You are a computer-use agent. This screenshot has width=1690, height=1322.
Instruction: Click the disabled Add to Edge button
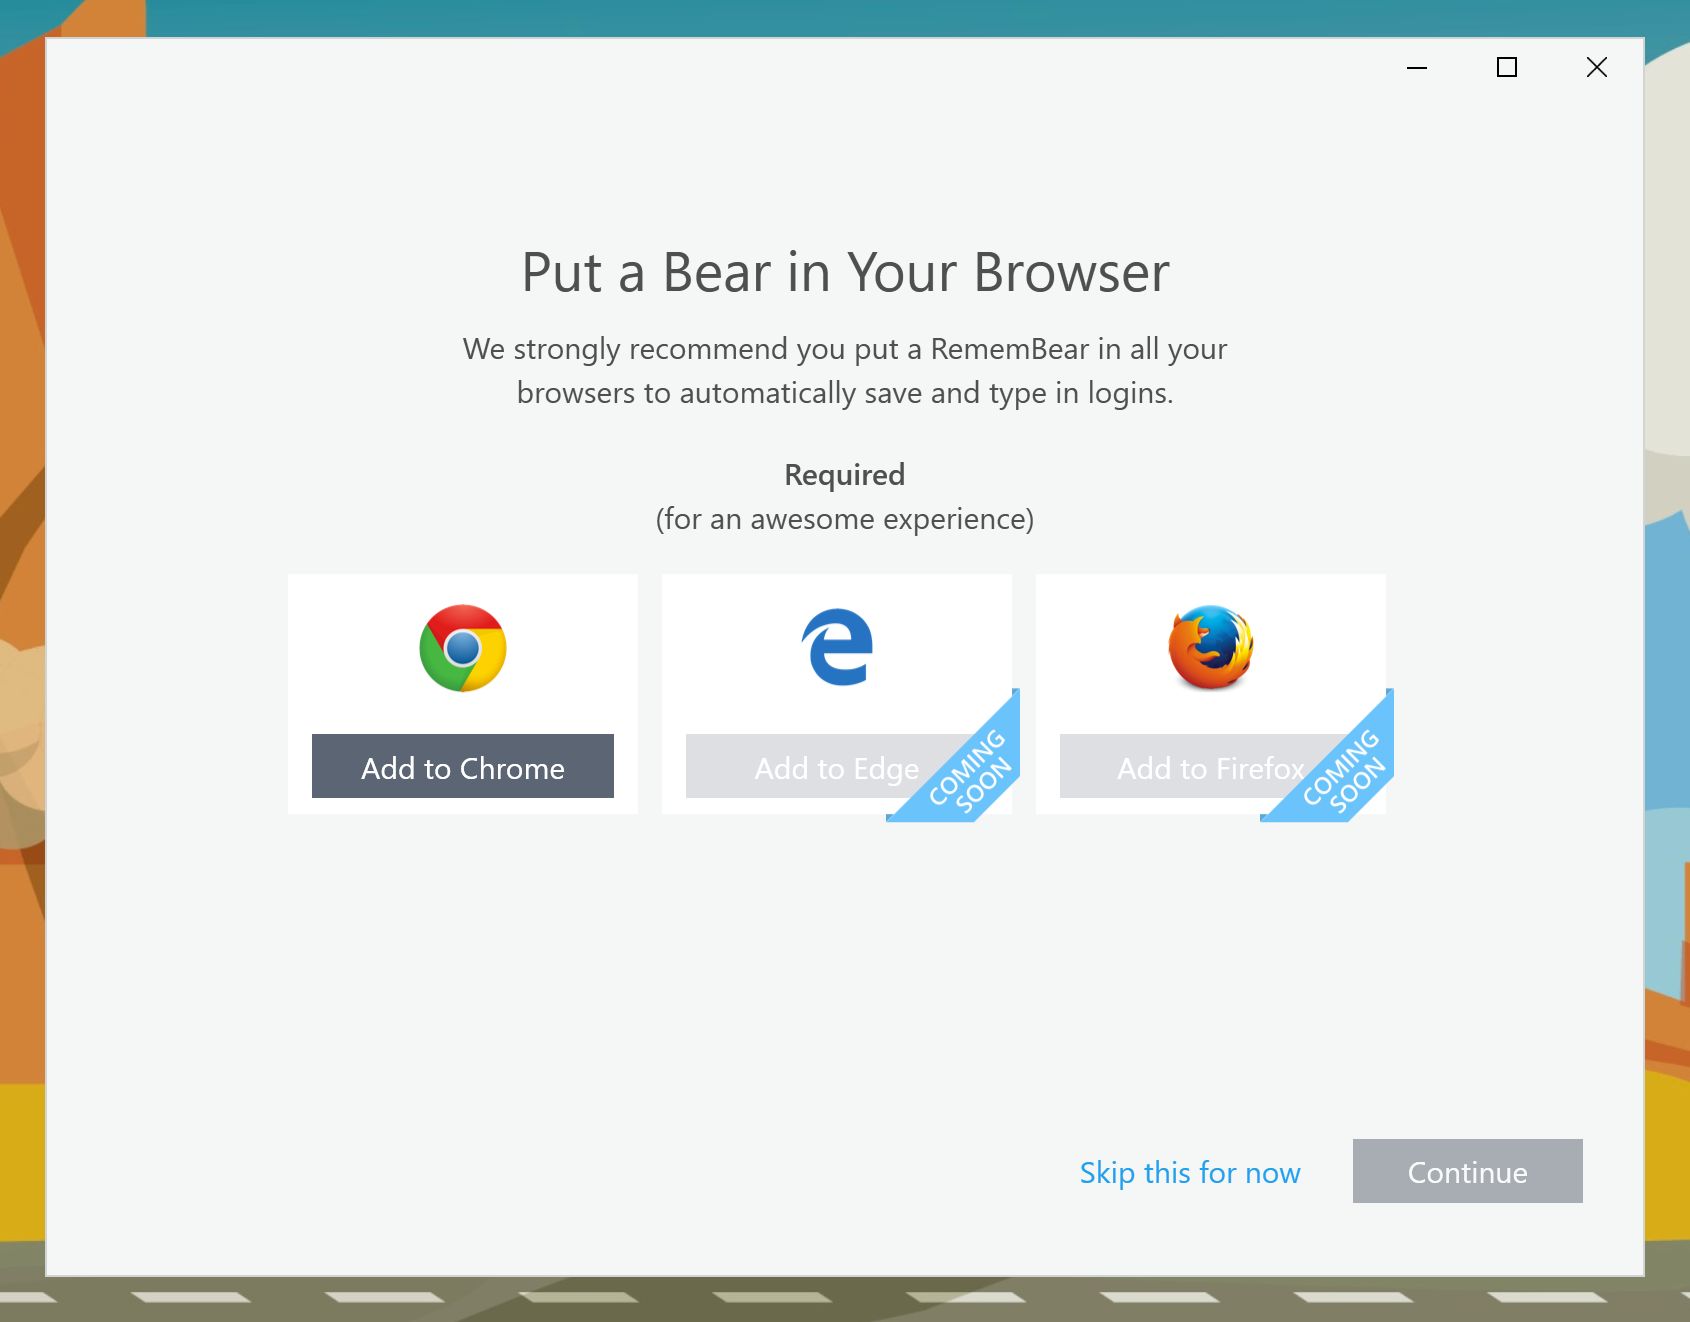click(x=837, y=766)
